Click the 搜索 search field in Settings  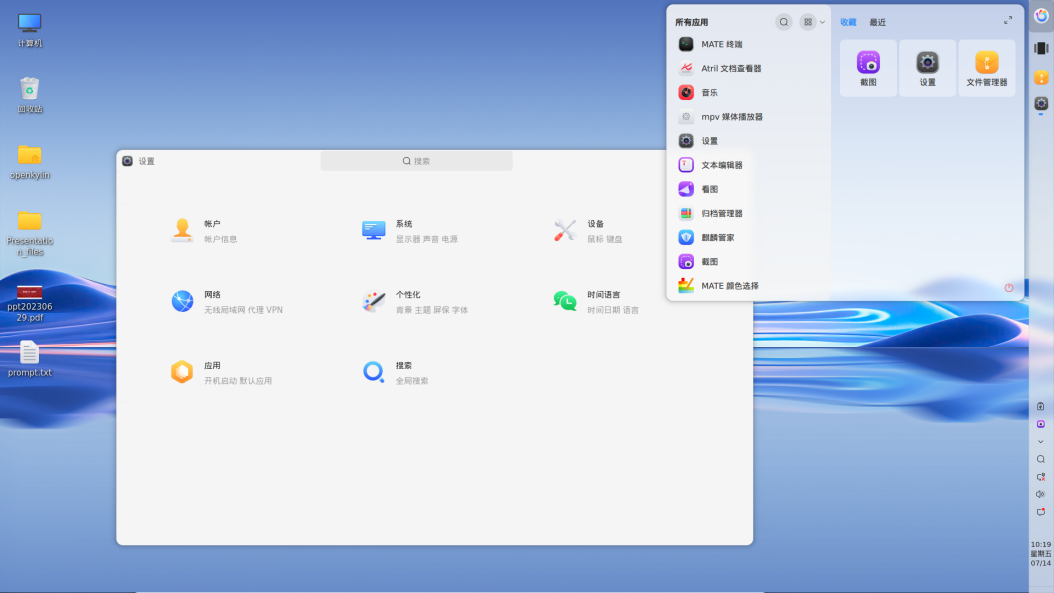click(x=416, y=161)
